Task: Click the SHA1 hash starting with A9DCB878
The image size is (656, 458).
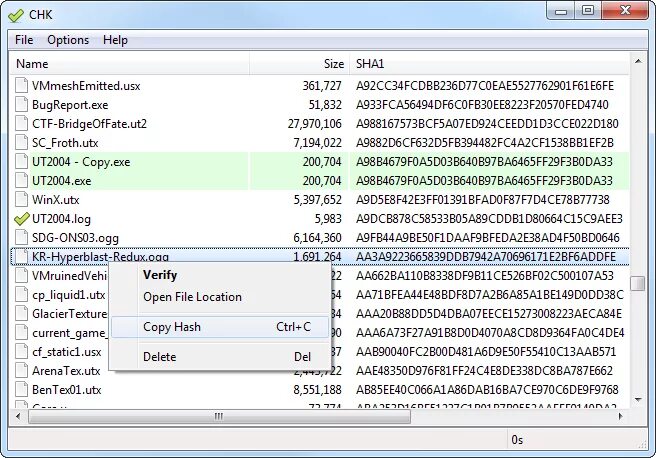Action: coord(489,219)
